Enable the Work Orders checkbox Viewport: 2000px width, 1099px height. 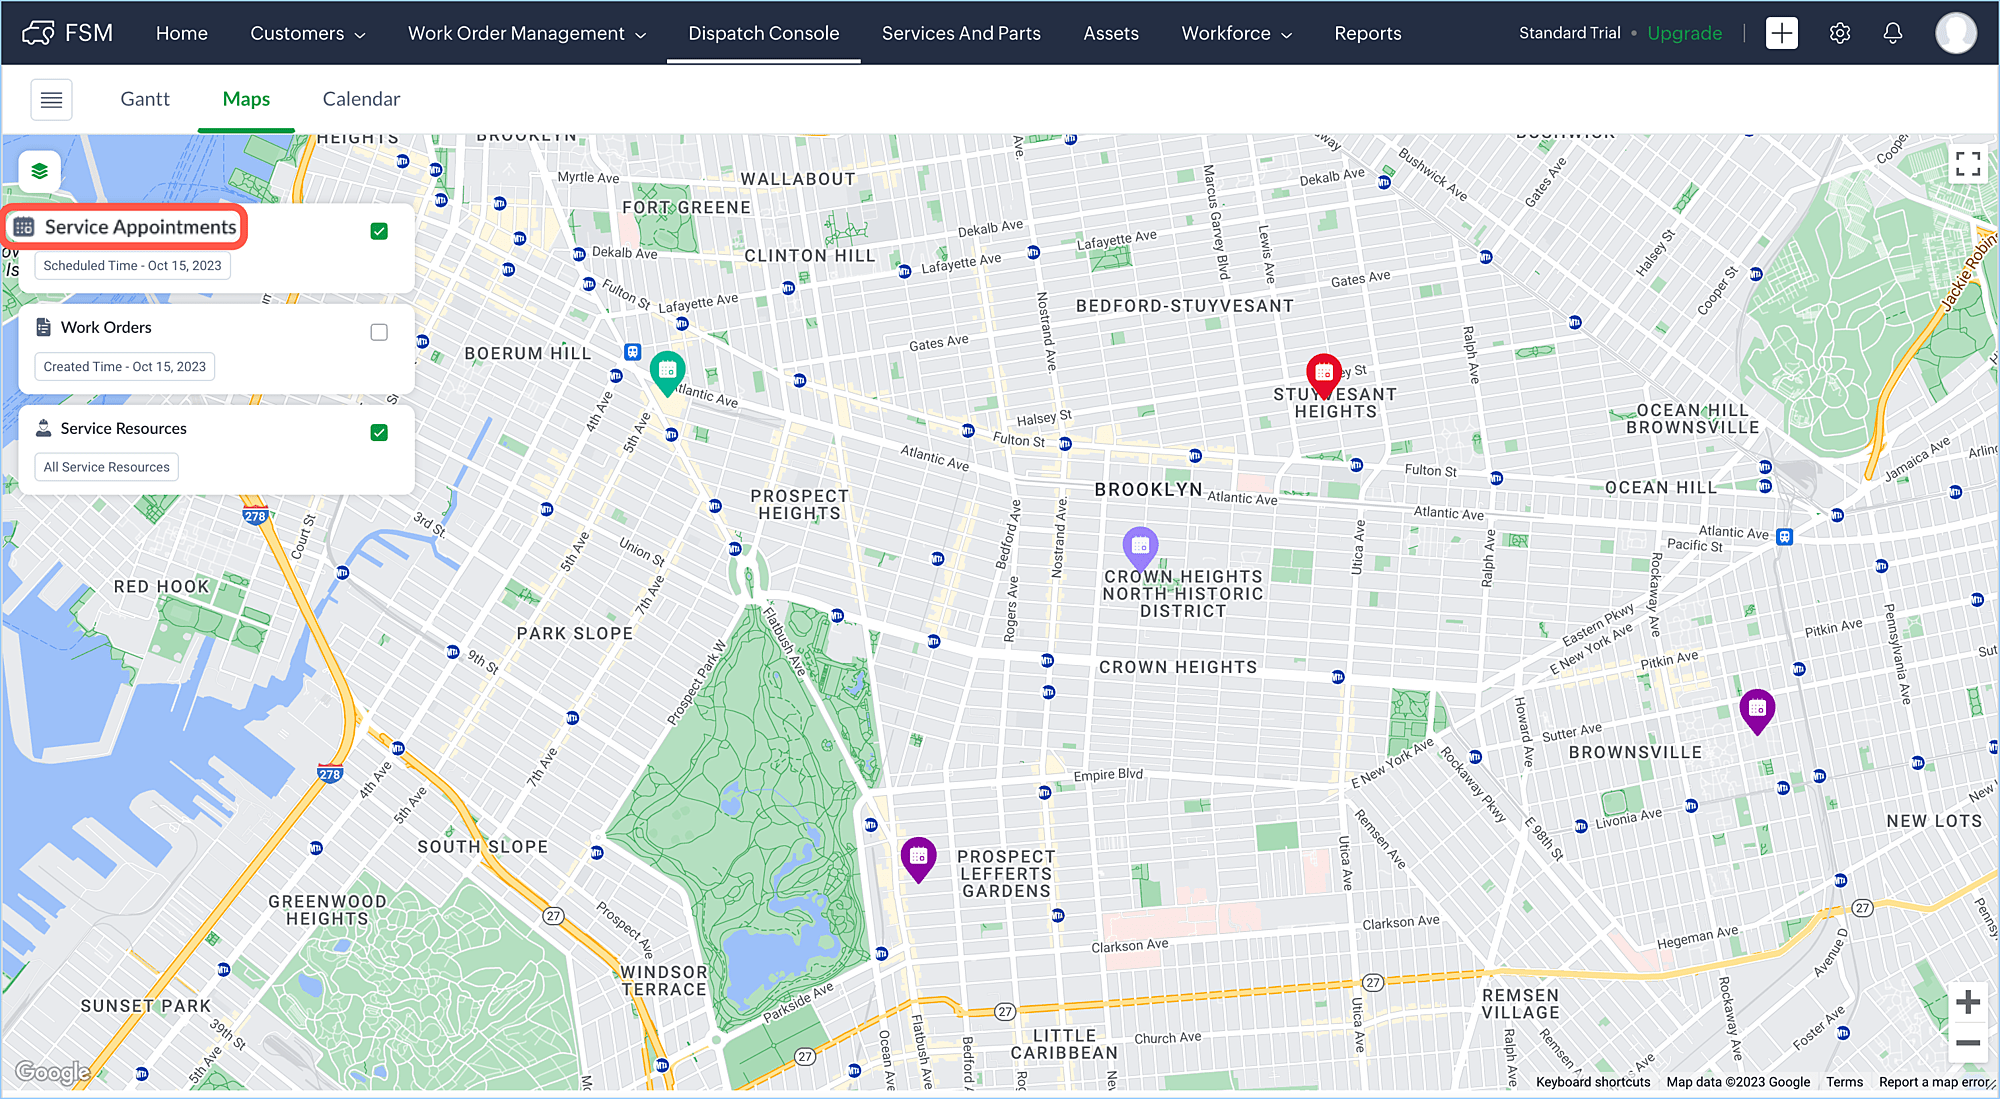[x=379, y=332]
